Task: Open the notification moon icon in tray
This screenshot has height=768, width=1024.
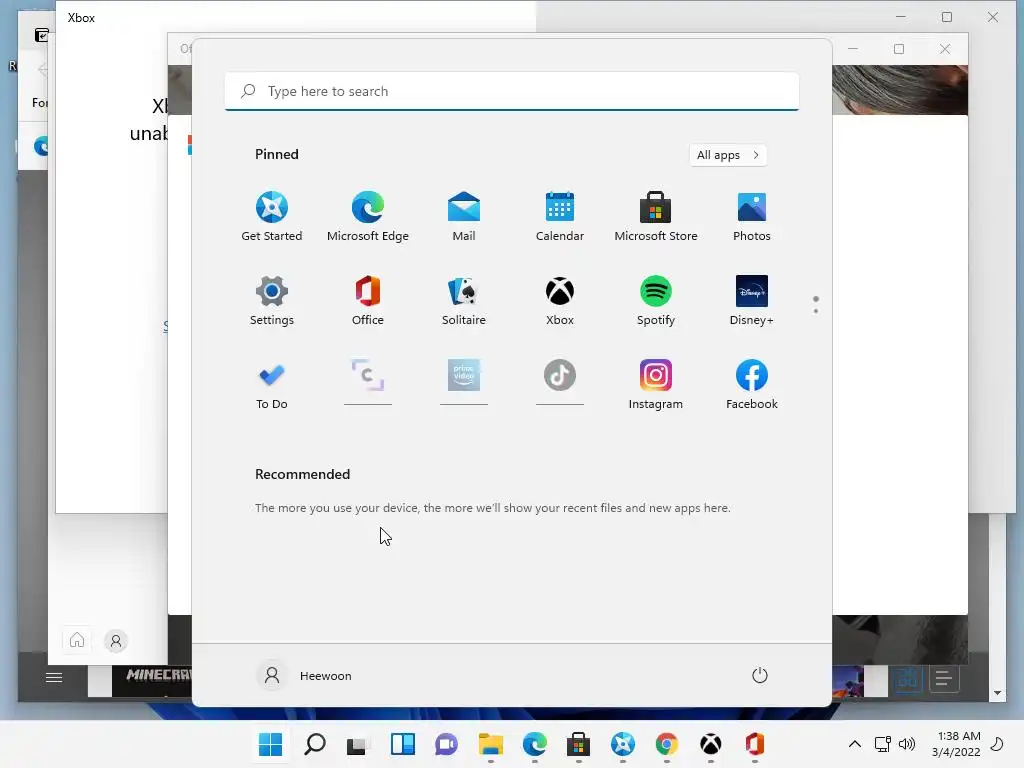Action: [997, 744]
